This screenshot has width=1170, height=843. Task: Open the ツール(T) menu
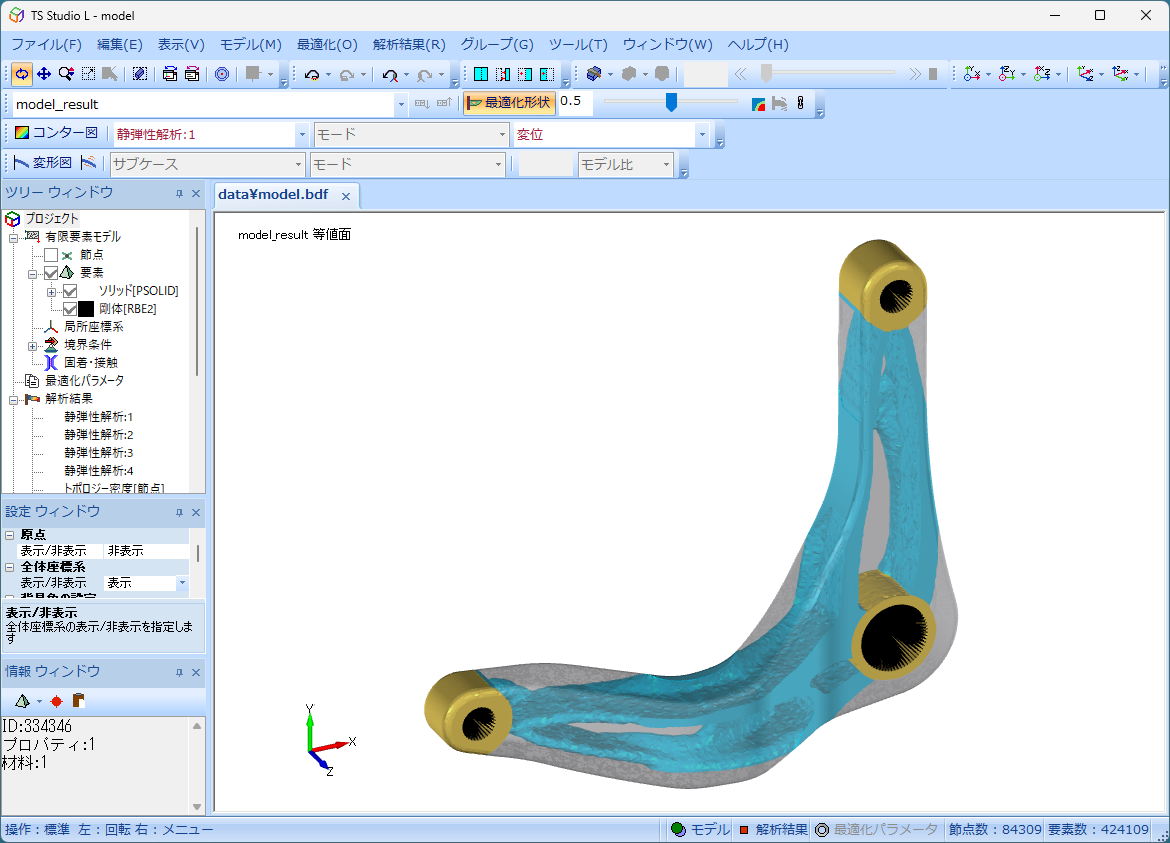(x=578, y=45)
